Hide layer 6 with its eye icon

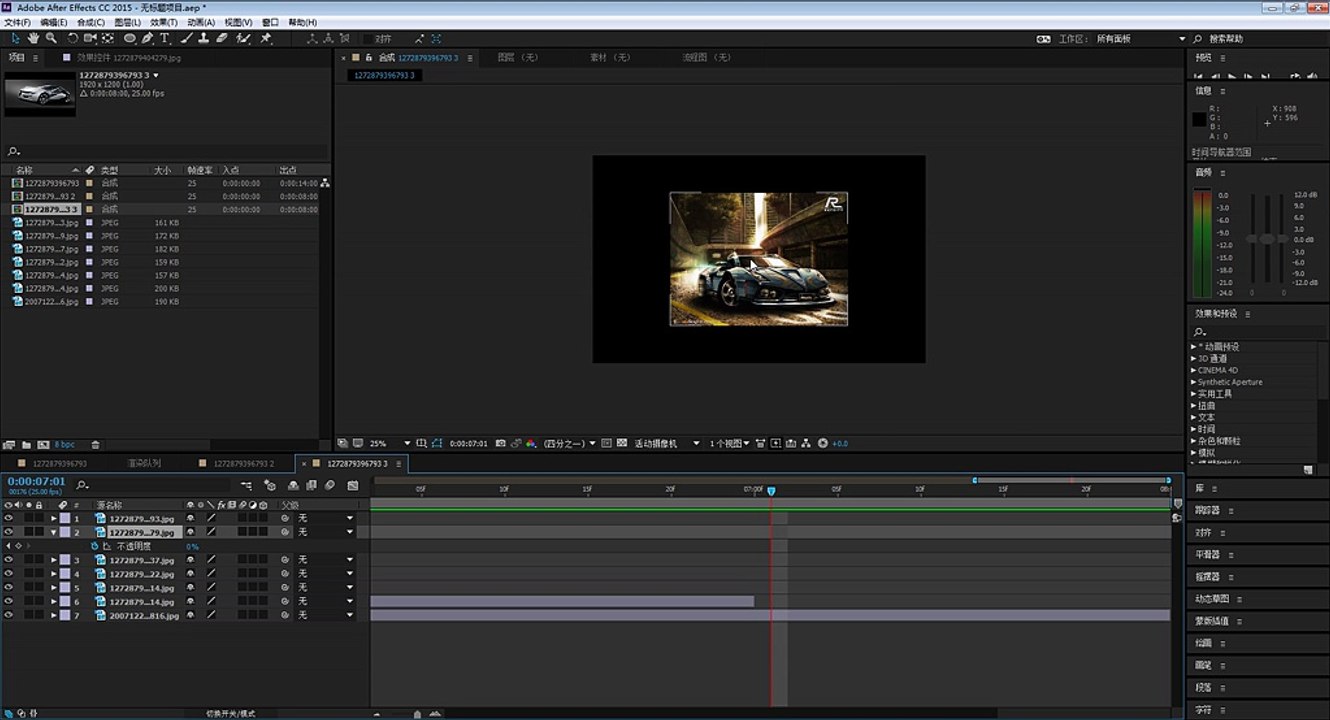8,601
